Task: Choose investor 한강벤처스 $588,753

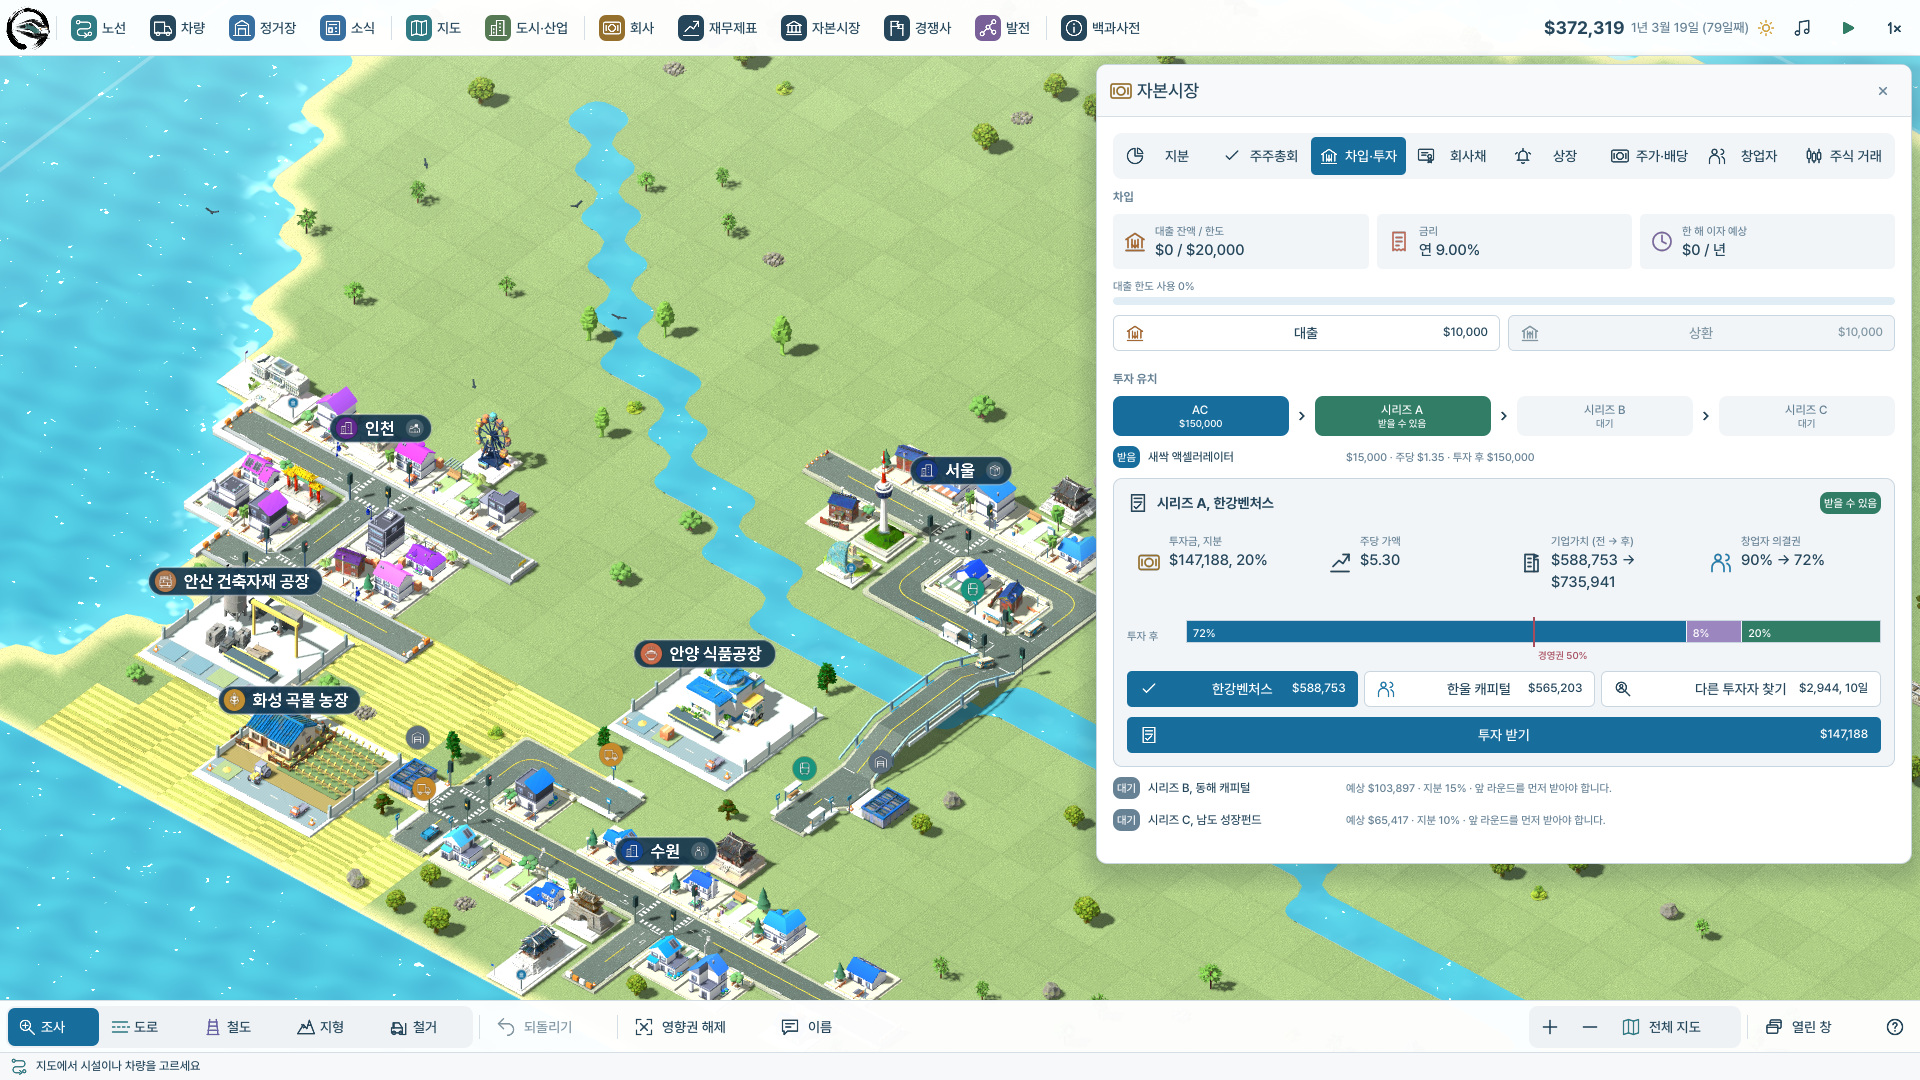Action: [x=1242, y=689]
